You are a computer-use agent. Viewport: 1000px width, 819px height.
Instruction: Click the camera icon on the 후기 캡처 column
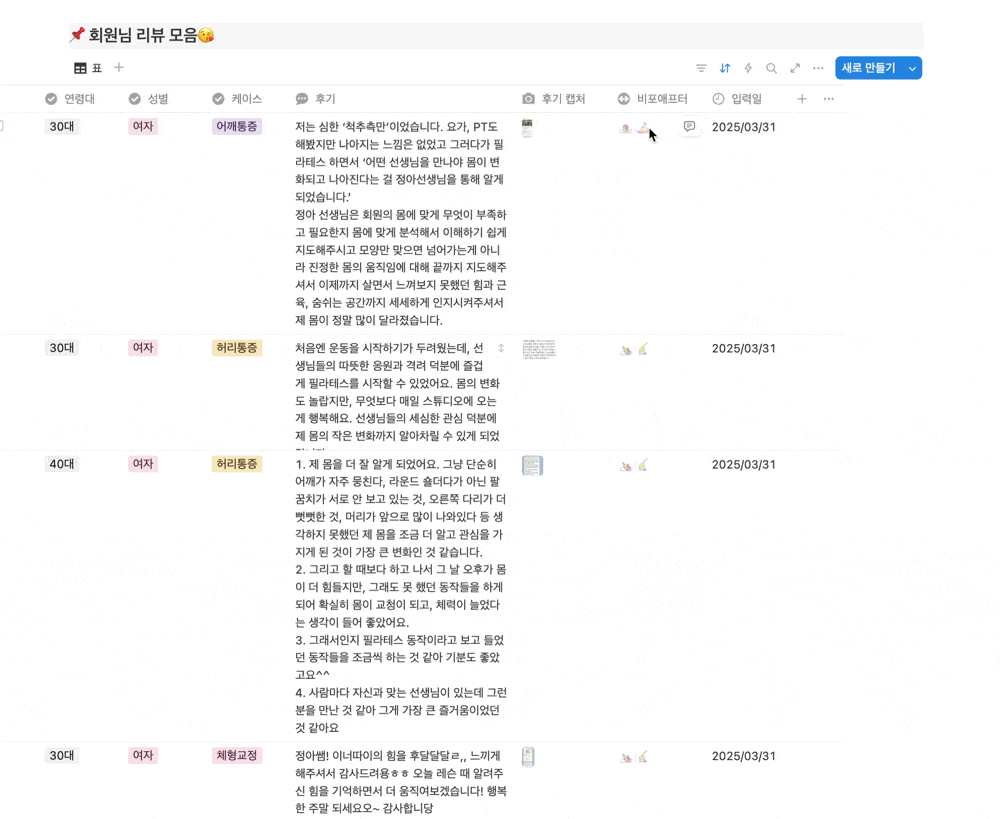coord(527,99)
